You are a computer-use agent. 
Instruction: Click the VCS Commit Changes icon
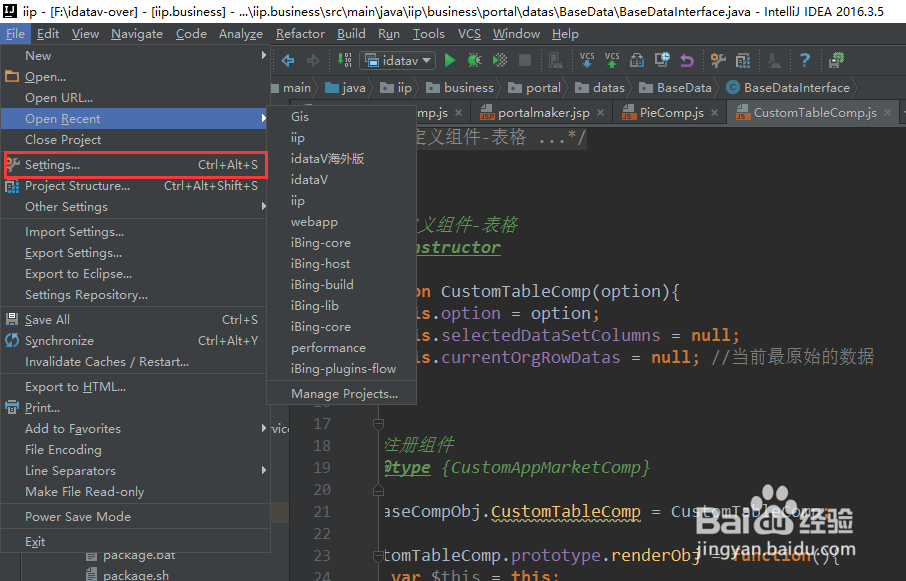click(612, 60)
